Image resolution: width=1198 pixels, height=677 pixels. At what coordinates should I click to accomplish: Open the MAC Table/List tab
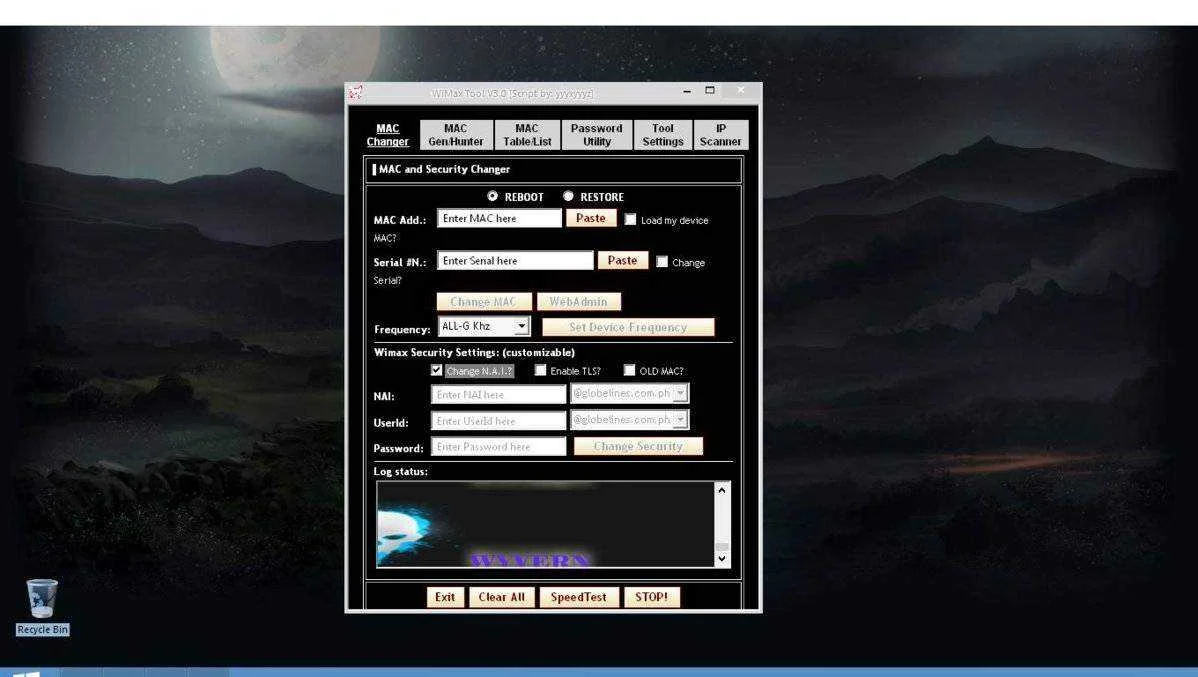coord(527,134)
